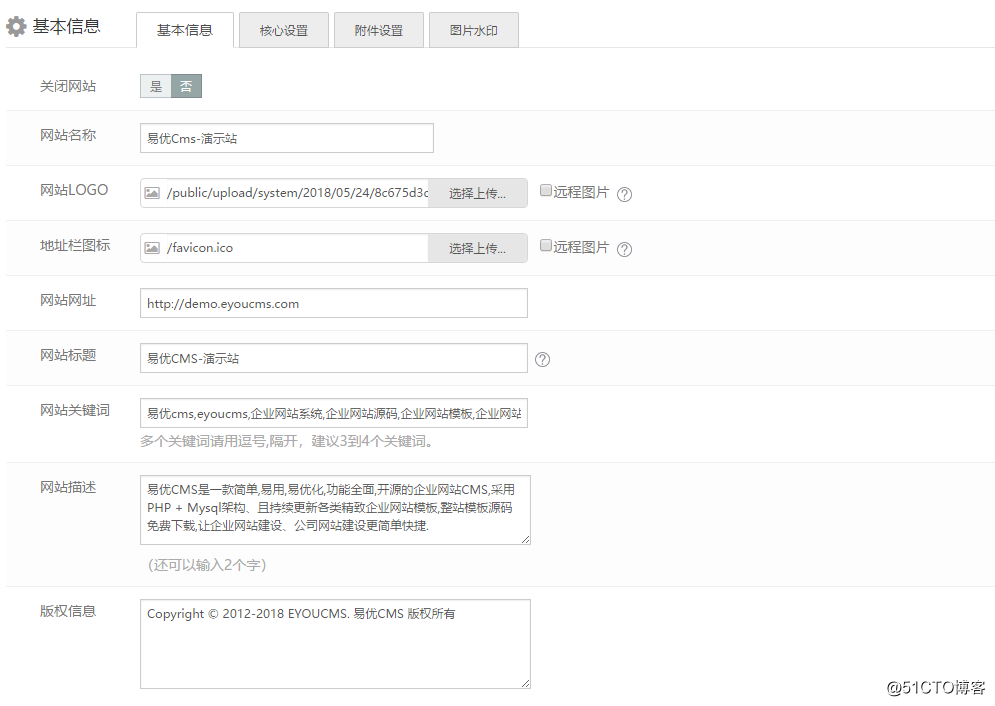
Task: Click resize handle of 版权信息 textarea
Action: coord(525,683)
